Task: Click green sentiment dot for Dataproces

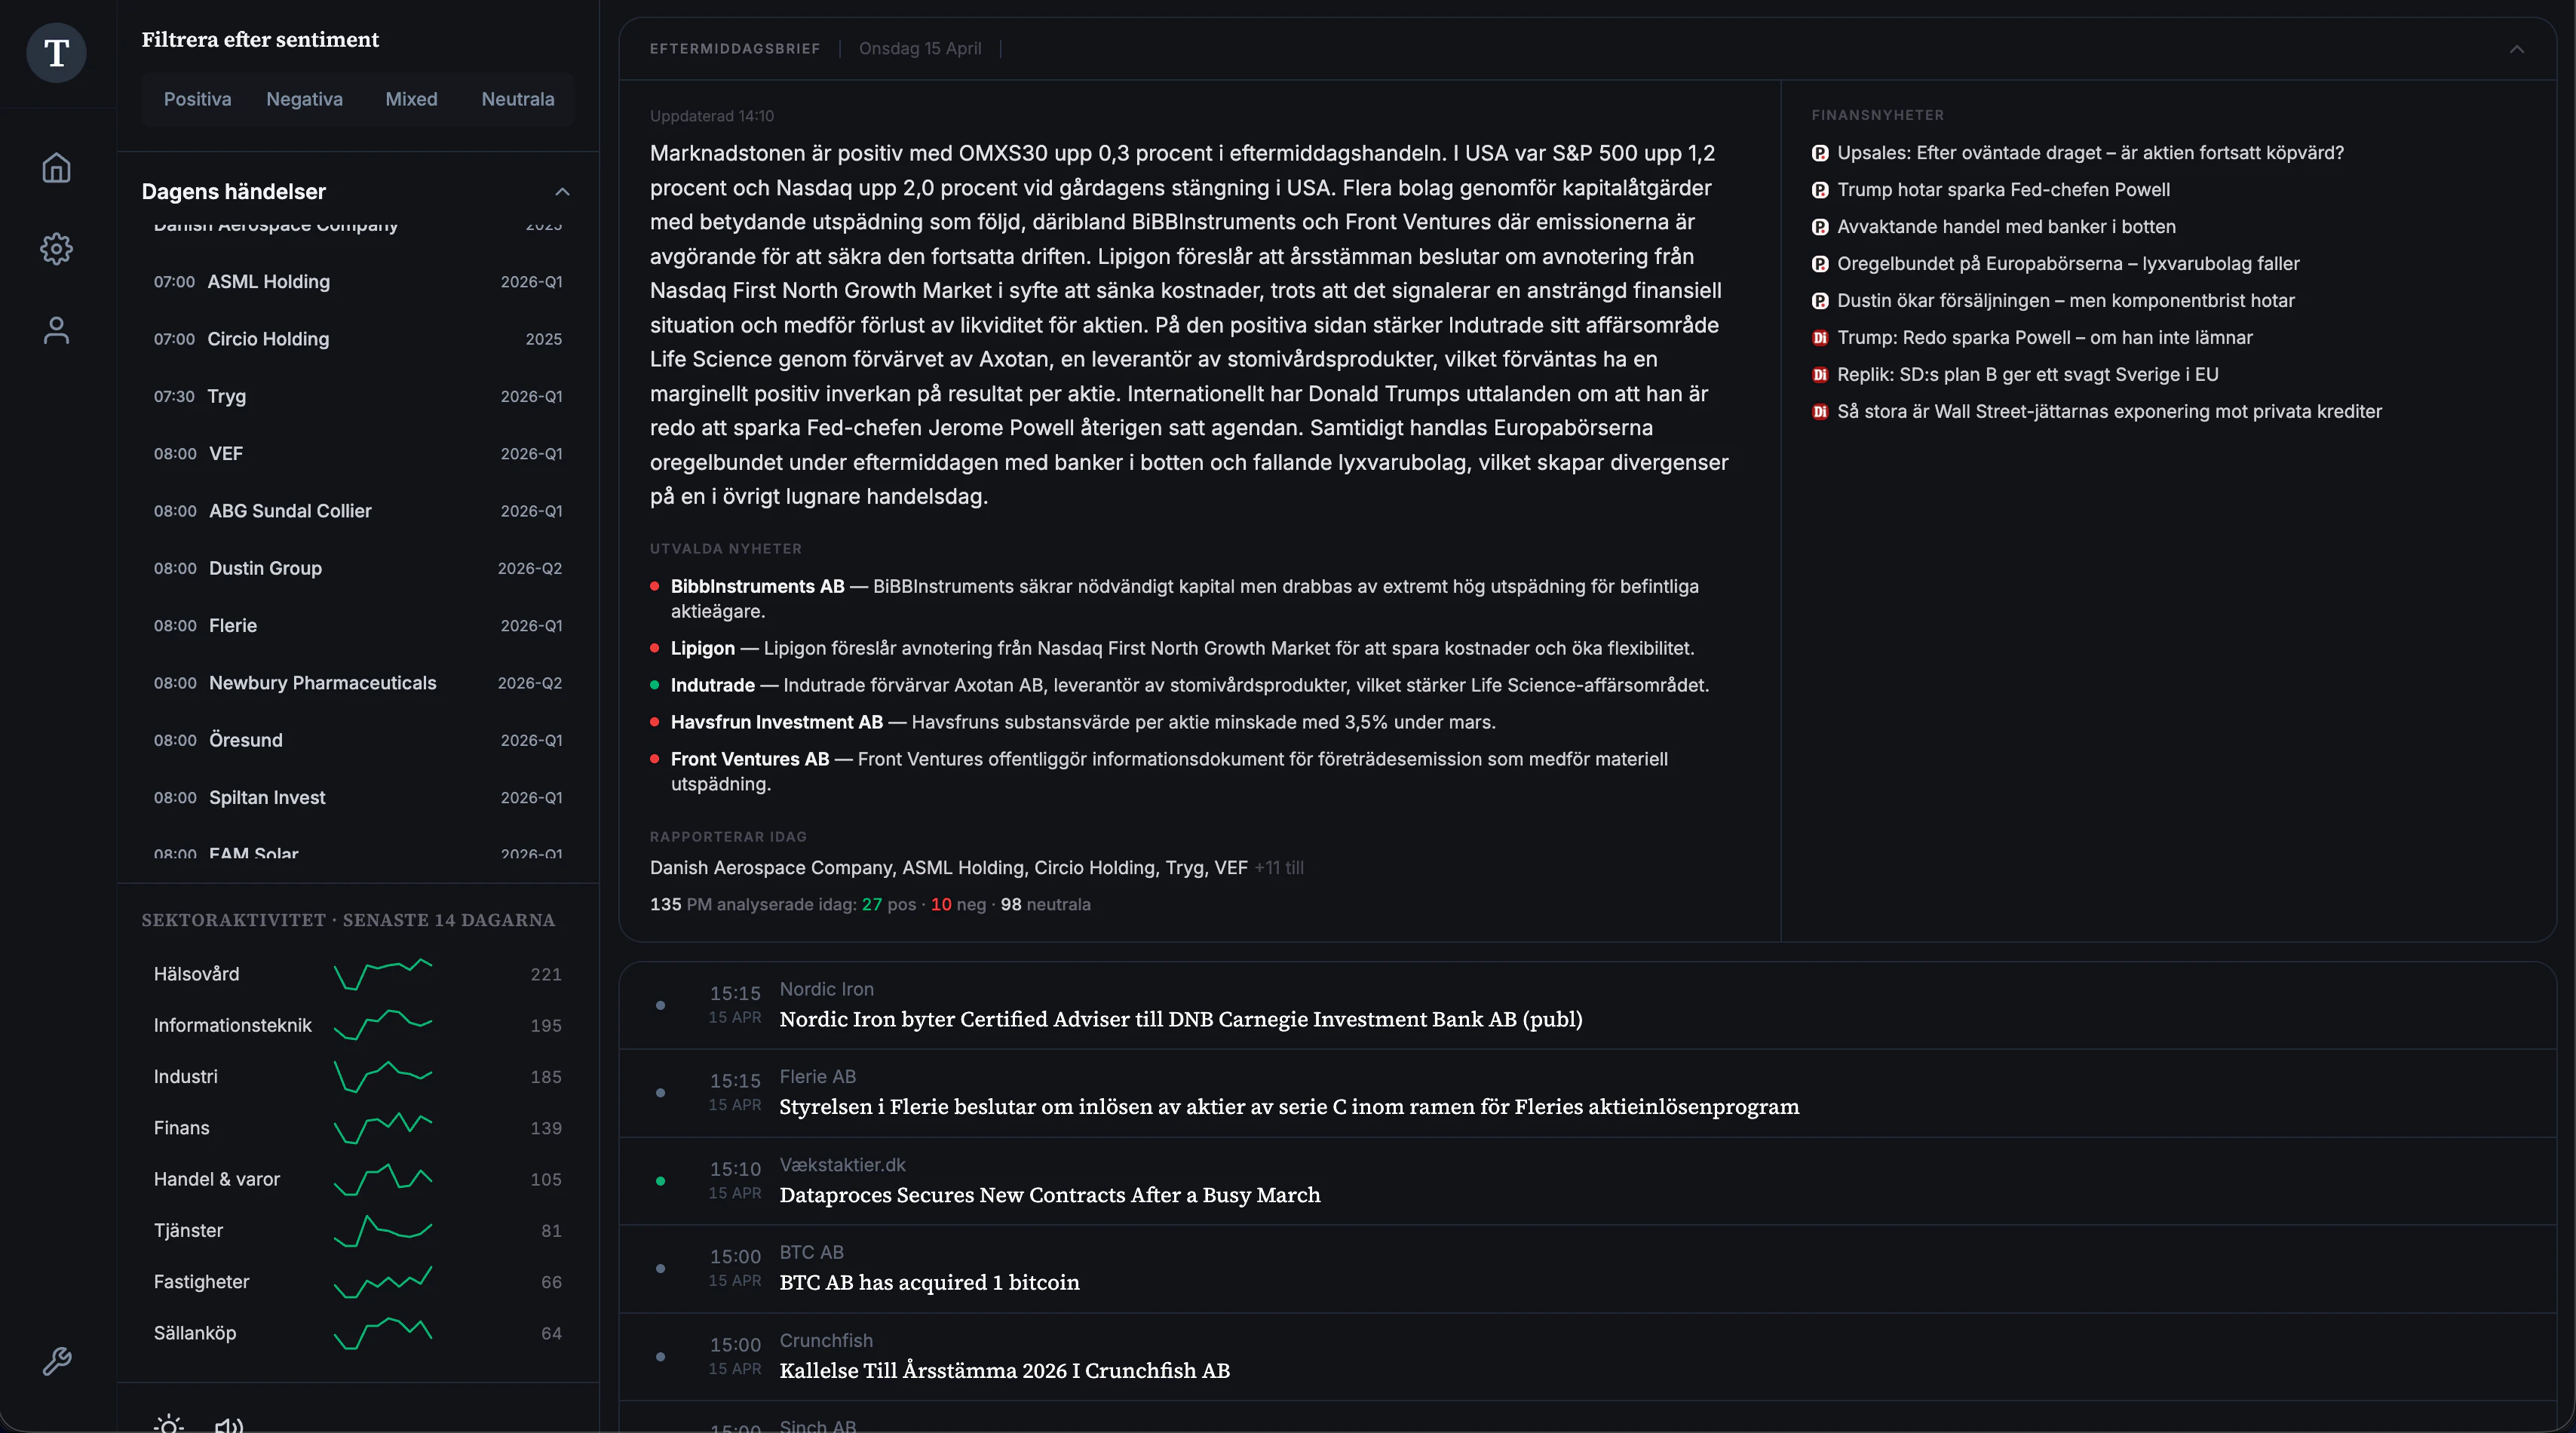Action: tap(660, 1181)
